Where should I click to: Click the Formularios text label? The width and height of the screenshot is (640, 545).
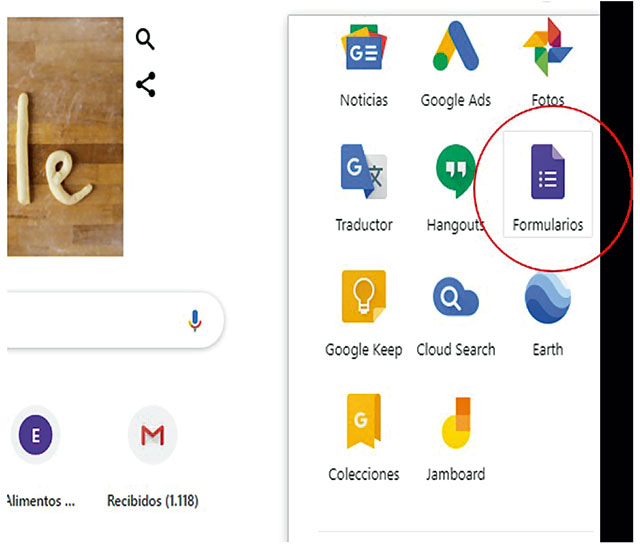click(x=547, y=225)
